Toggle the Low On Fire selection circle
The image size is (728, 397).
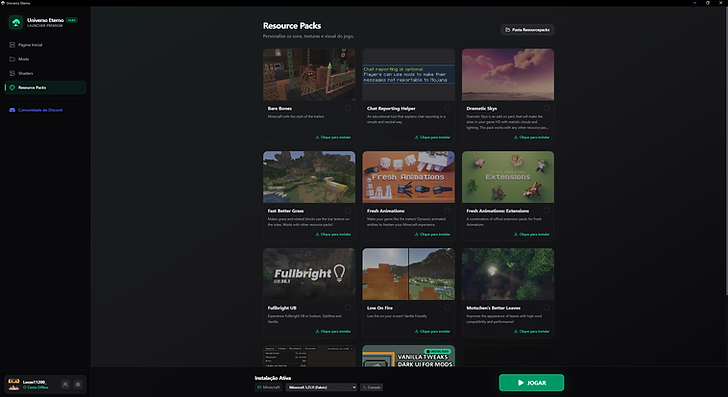click(447, 308)
